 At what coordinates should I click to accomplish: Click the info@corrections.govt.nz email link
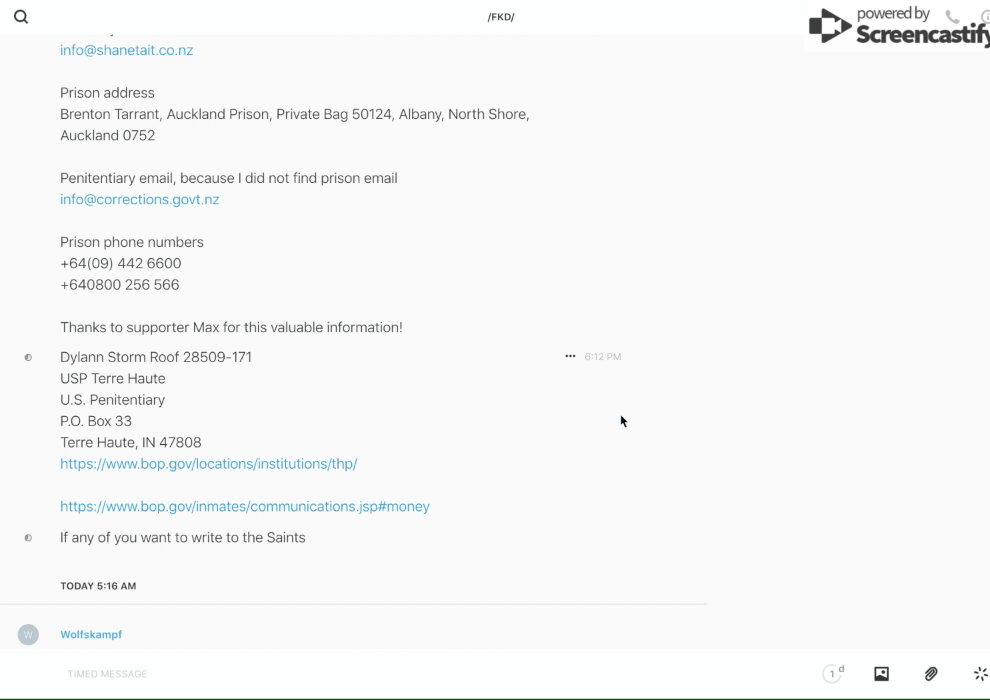[x=139, y=200]
